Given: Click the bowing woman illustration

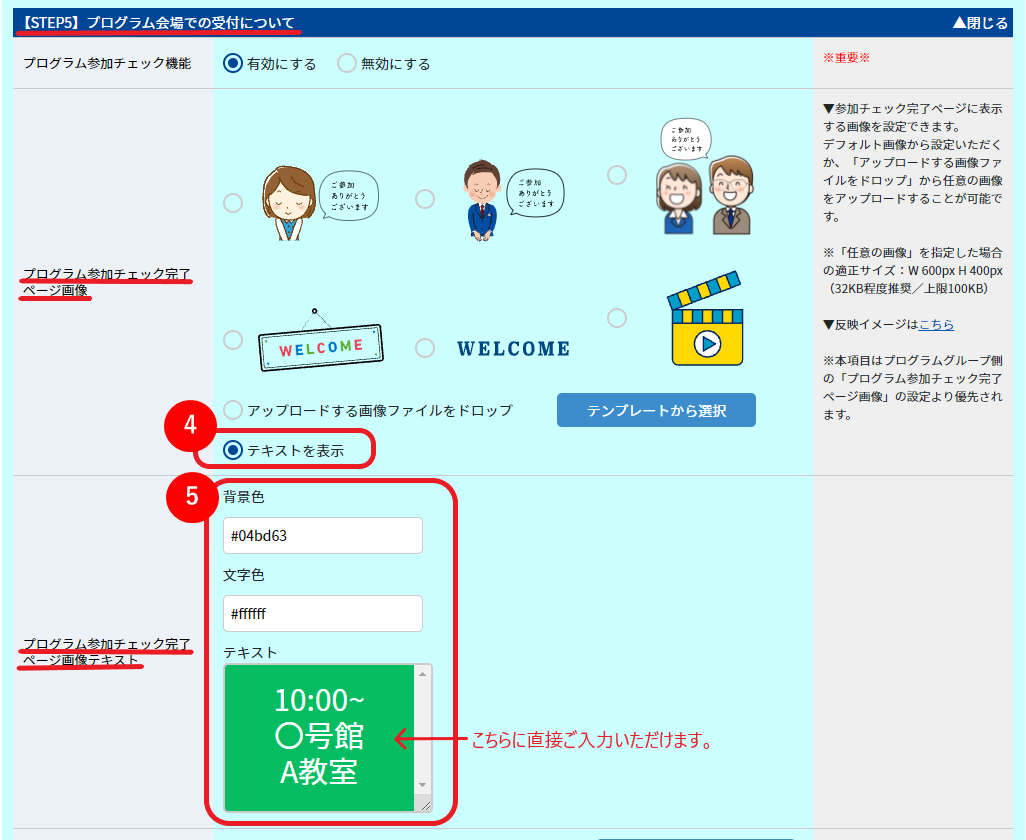Looking at the screenshot, I should pos(320,203).
